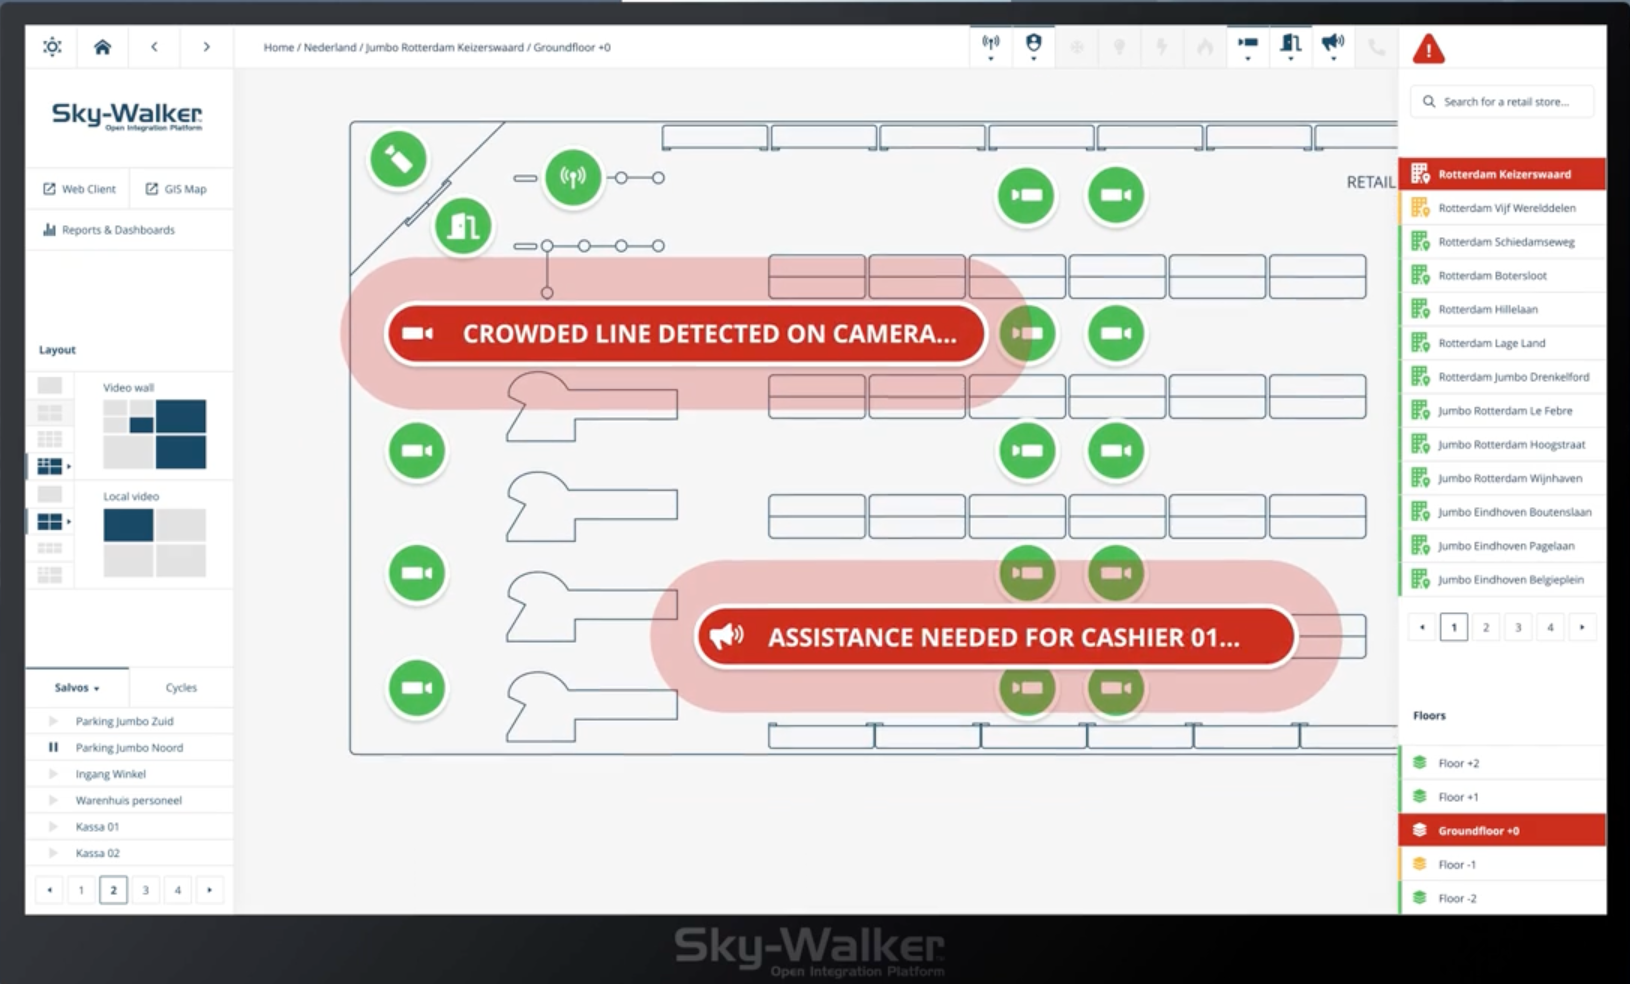Screen dimensions: 1630x984
Task: Switch to Floor -1
Action: tap(1503, 864)
